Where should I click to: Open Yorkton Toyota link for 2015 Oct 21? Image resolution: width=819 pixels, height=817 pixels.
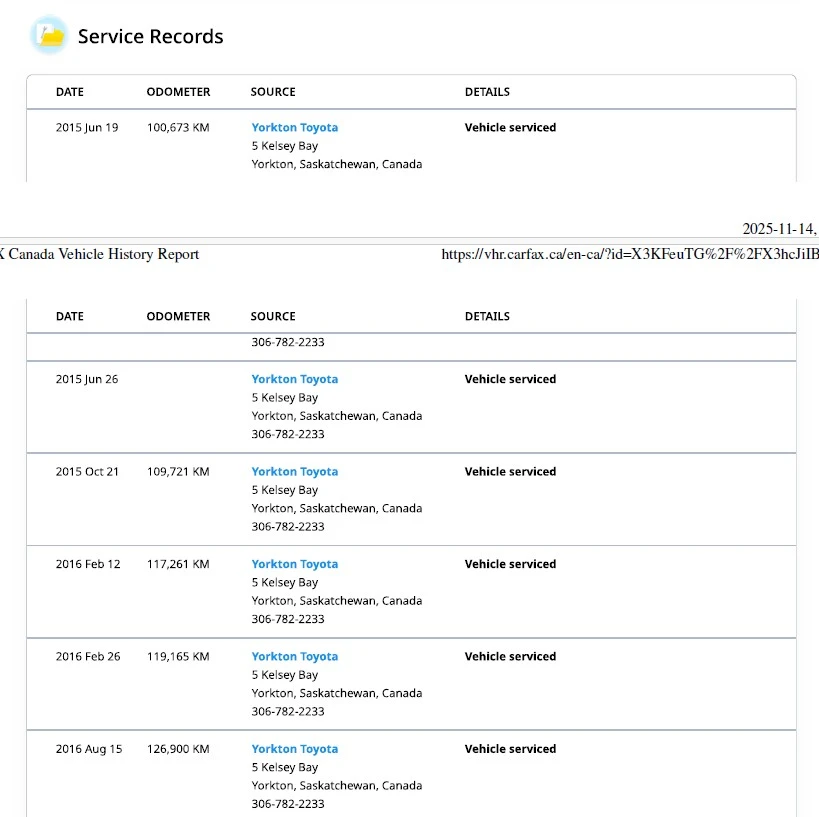pos(295,472)
